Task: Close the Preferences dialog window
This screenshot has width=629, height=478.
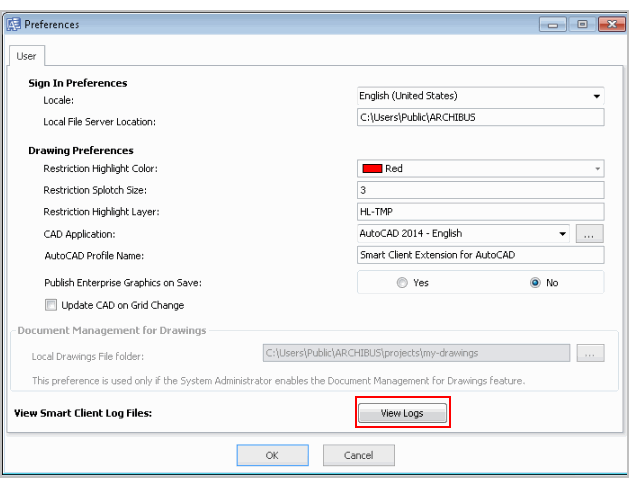Action: [x=608, y=23]
